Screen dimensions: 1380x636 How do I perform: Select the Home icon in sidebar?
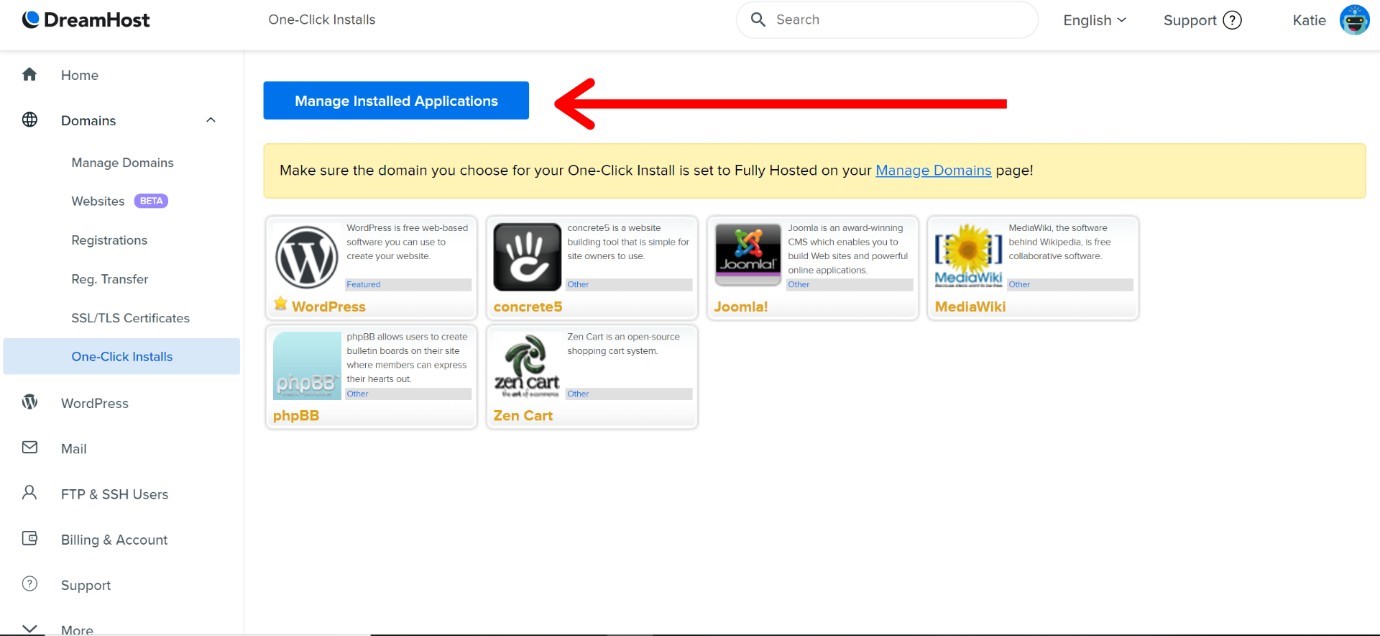point(30,75)
